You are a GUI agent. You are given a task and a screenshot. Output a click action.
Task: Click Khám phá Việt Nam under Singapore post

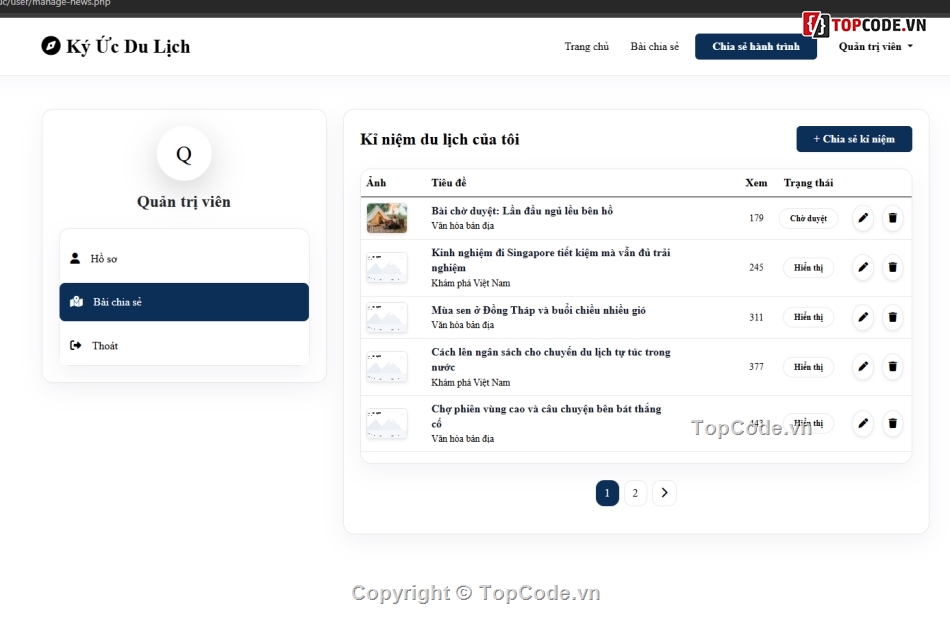pyautogui.click(x=471, y=283)
